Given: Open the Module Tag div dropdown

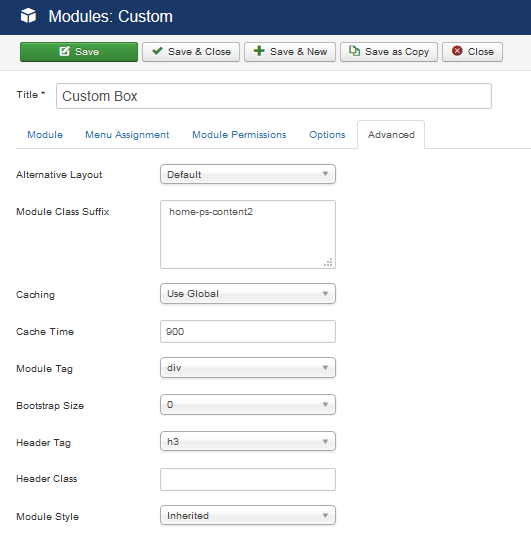Looking at the screenshot, I should [248, 367].
